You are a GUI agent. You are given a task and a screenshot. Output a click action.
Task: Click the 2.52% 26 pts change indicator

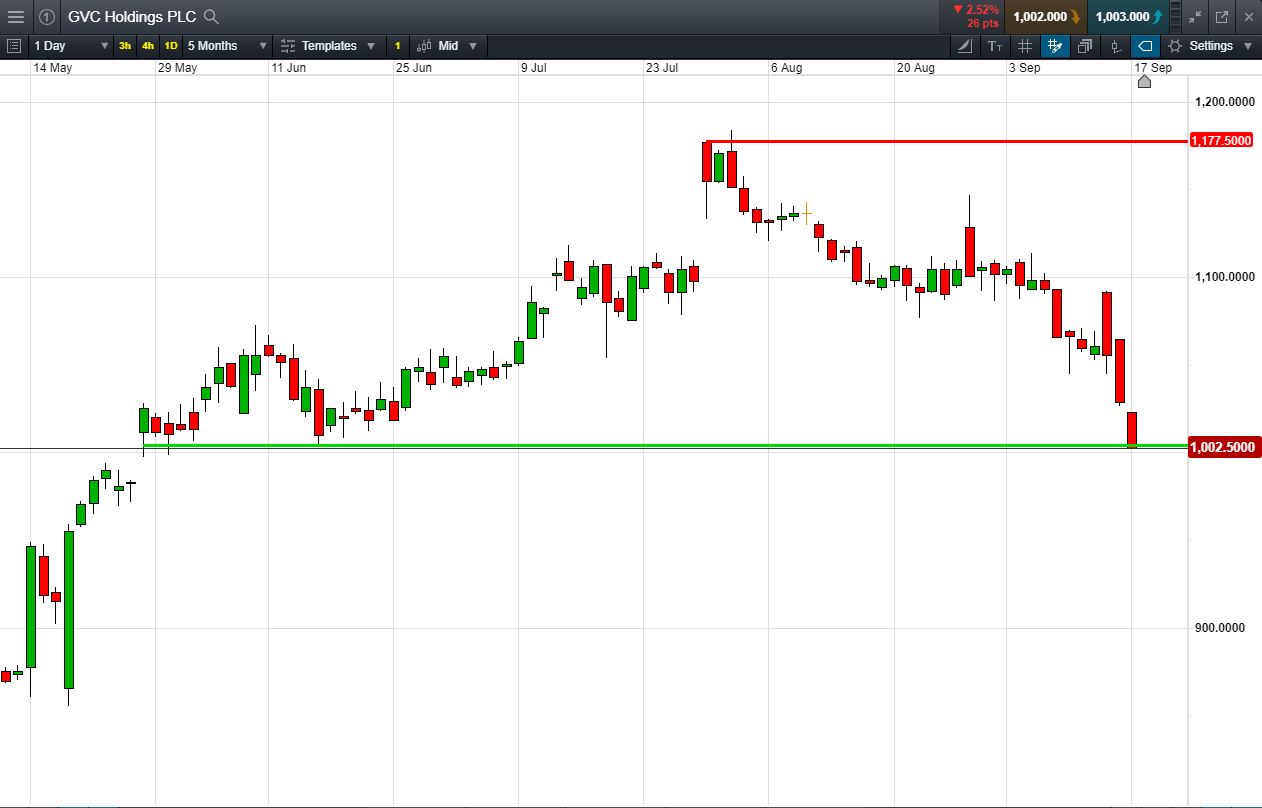975,17
